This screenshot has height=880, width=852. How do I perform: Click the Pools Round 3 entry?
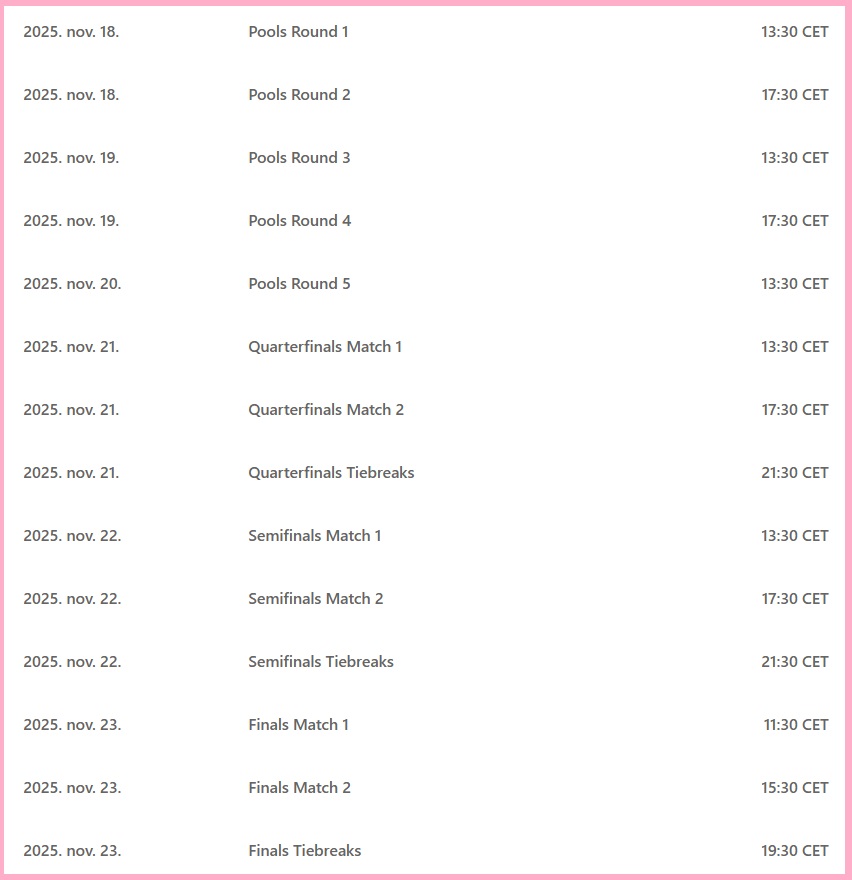click(299, 158)
